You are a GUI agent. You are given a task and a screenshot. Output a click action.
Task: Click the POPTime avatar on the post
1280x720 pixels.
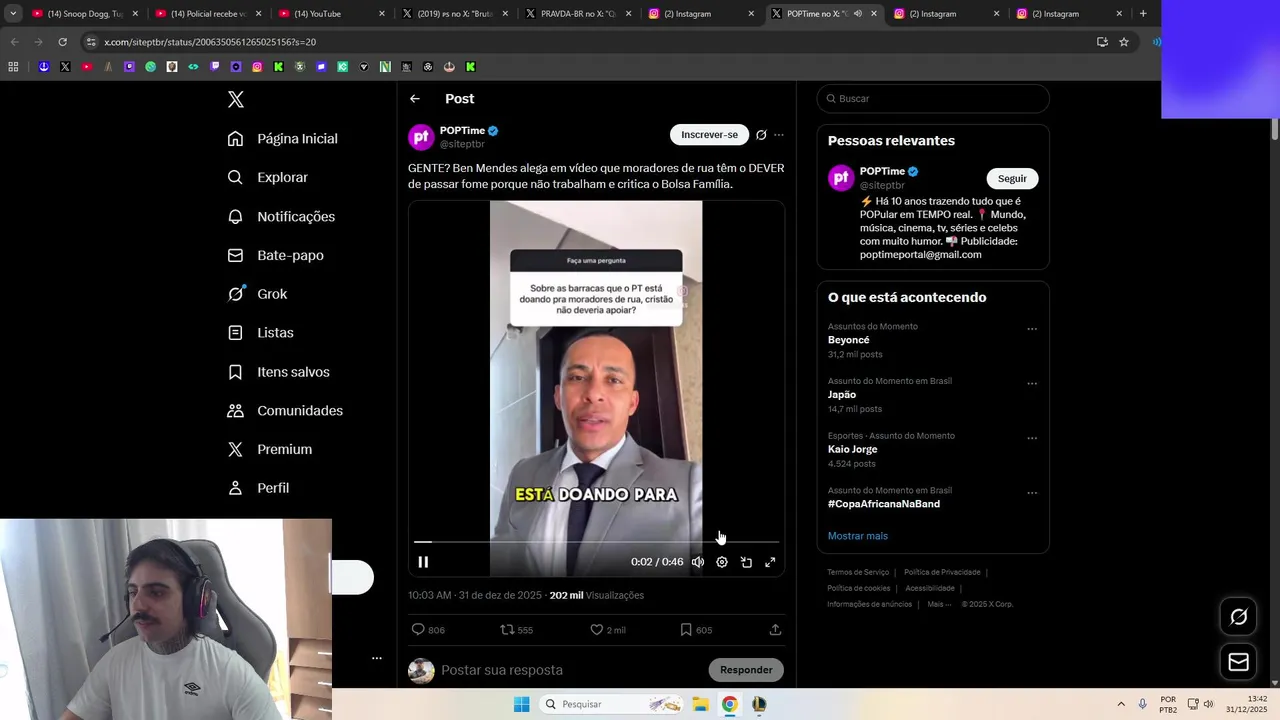[421, 137]
